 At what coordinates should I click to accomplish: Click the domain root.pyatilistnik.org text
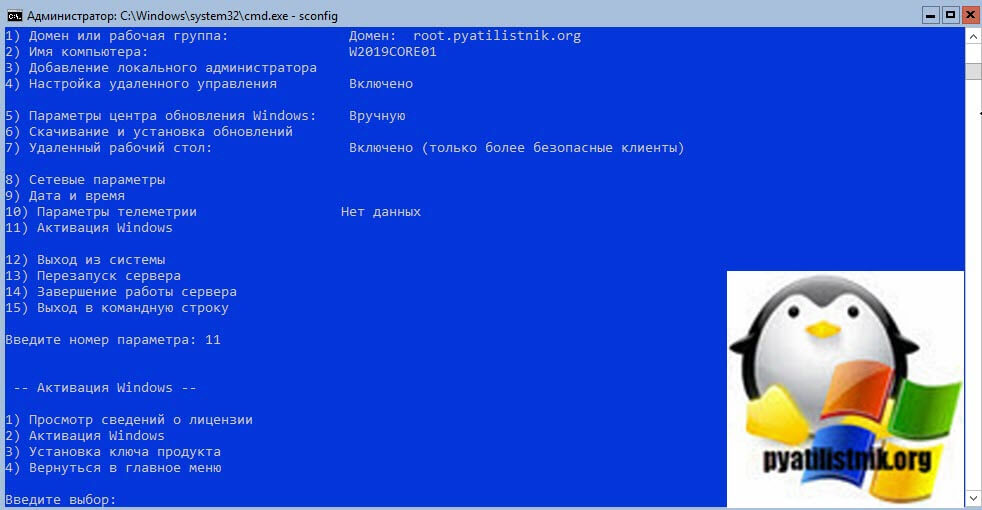click(496, 36)
